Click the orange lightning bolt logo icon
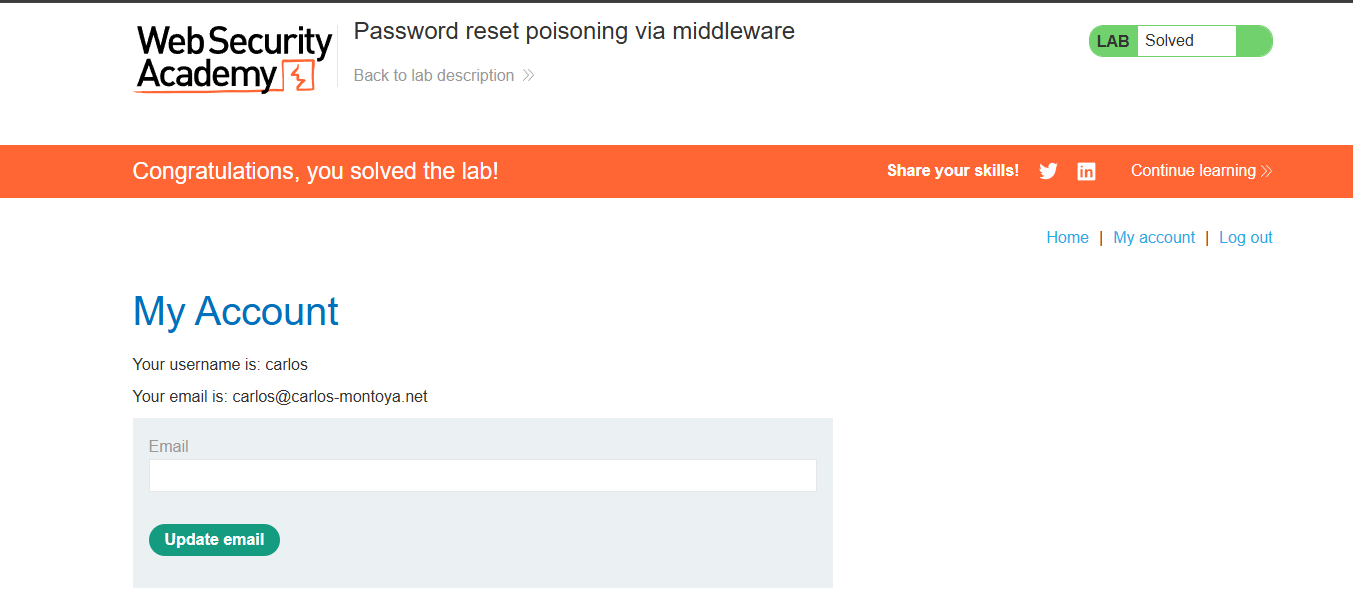The image size is (1353, 611). pos(298,76)
